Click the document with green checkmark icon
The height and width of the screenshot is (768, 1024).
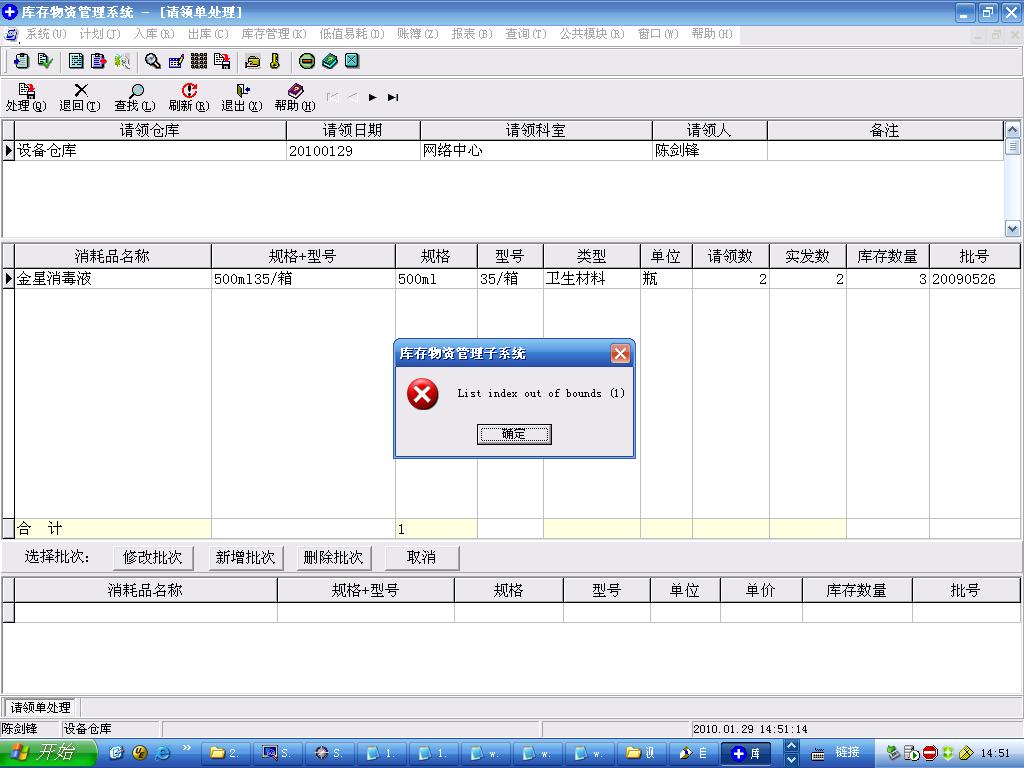pyautogui.click(x=45, y=61)
